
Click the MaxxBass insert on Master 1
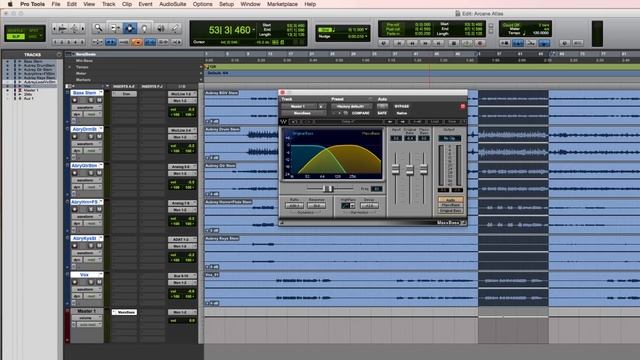click(x=124, y=312)
